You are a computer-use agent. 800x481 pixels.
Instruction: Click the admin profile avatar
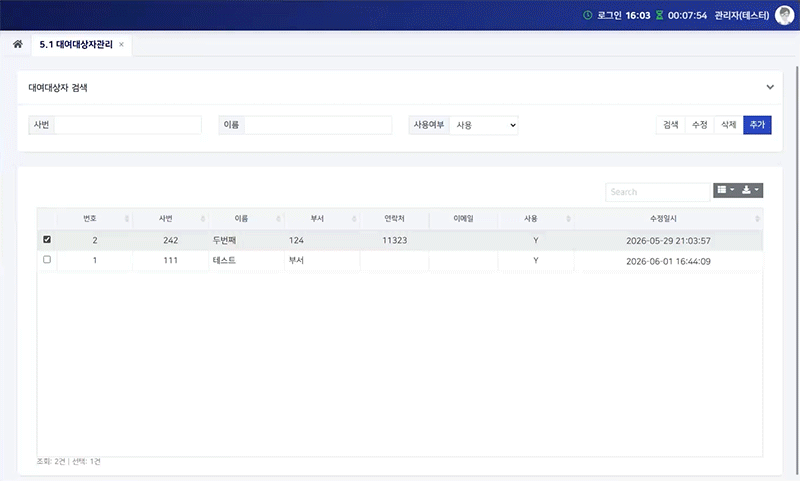pos(784,15)
